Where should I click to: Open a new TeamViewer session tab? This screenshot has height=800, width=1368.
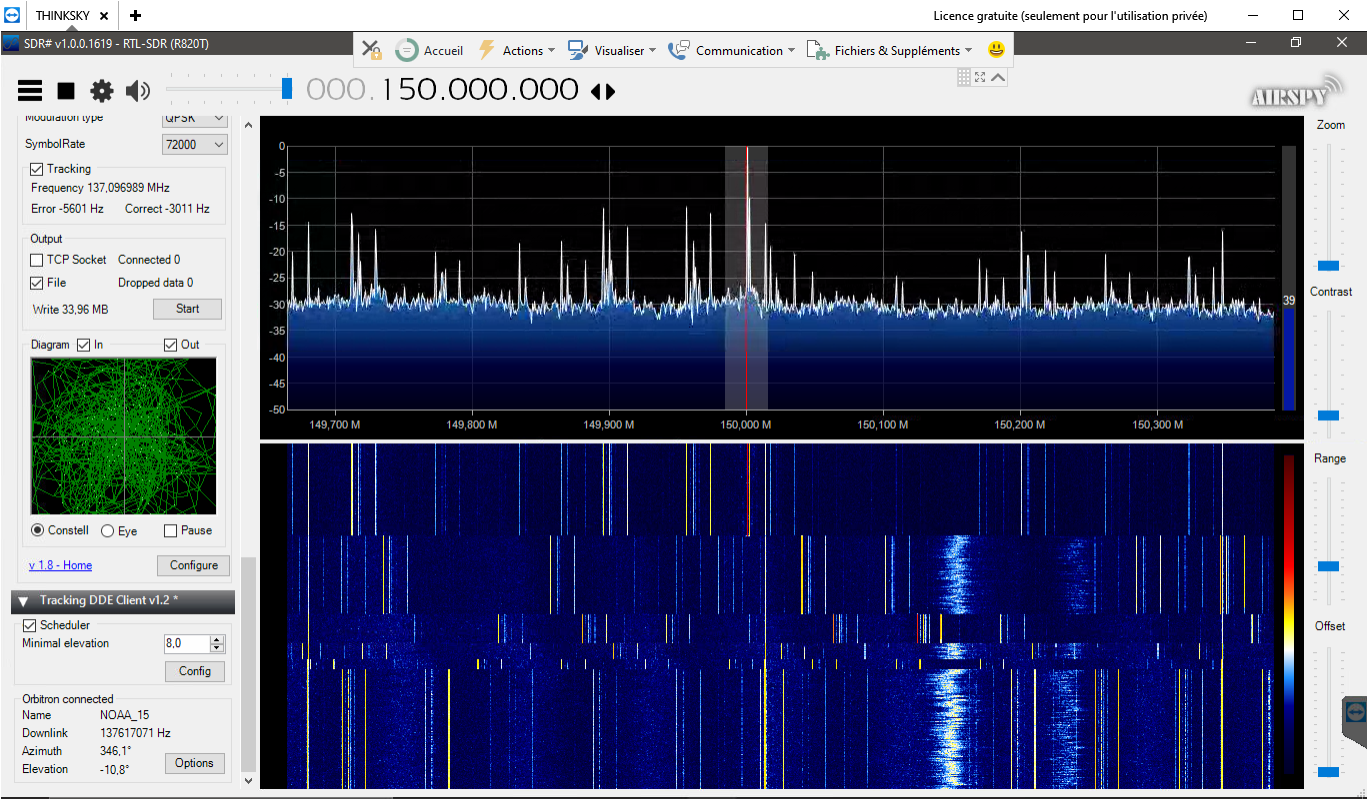pyautogui.click(x=135, y=16)
